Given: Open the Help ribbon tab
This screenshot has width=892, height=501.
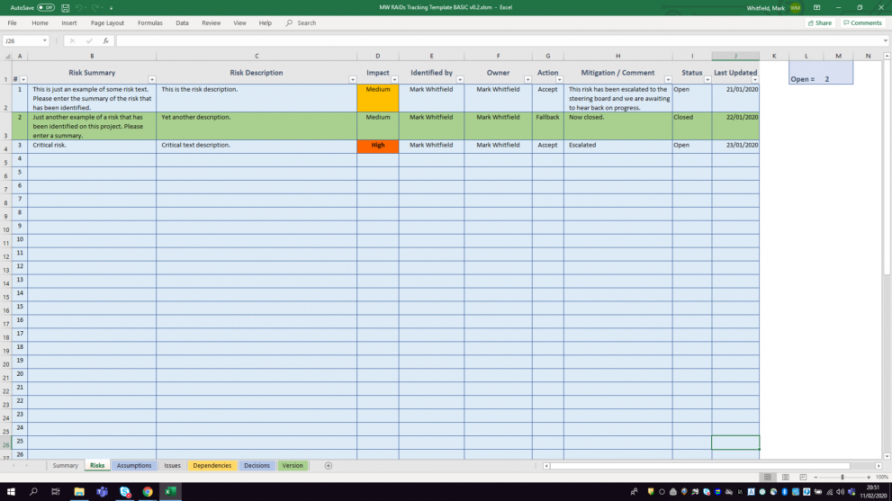Looking at the screenshot, I should coord(265,23).
